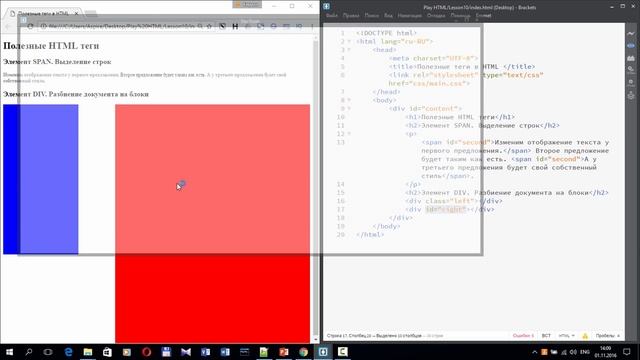Click the H extension icon in Chrome toolbar
The image size is (640, 360).
click(235, 26)
